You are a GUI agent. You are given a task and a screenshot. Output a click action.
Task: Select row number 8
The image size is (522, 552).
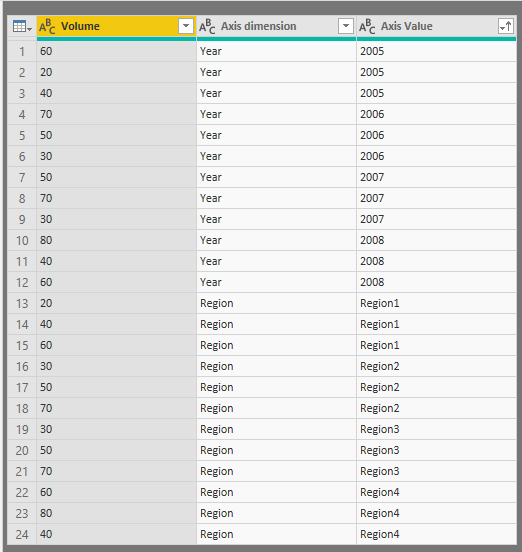22,198
